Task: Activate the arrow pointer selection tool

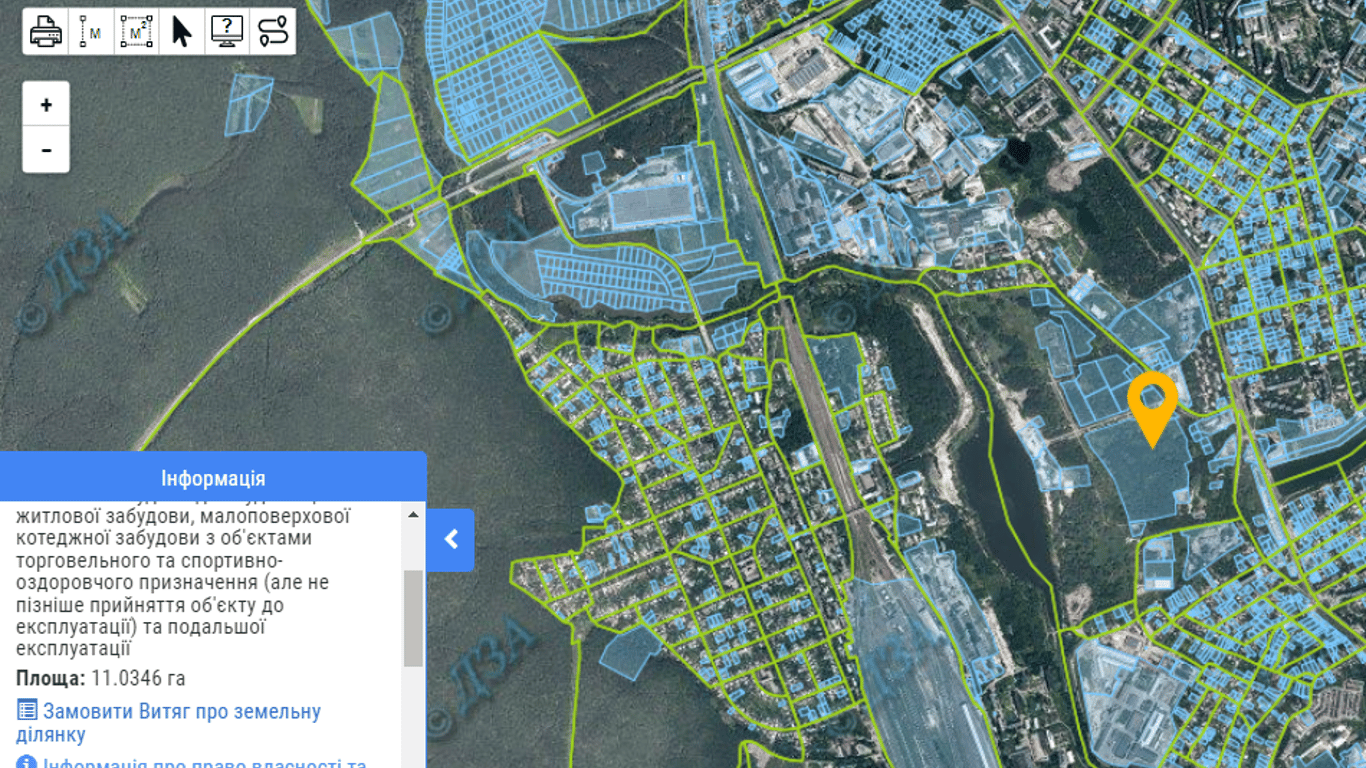Action: [x=181, y=32]
